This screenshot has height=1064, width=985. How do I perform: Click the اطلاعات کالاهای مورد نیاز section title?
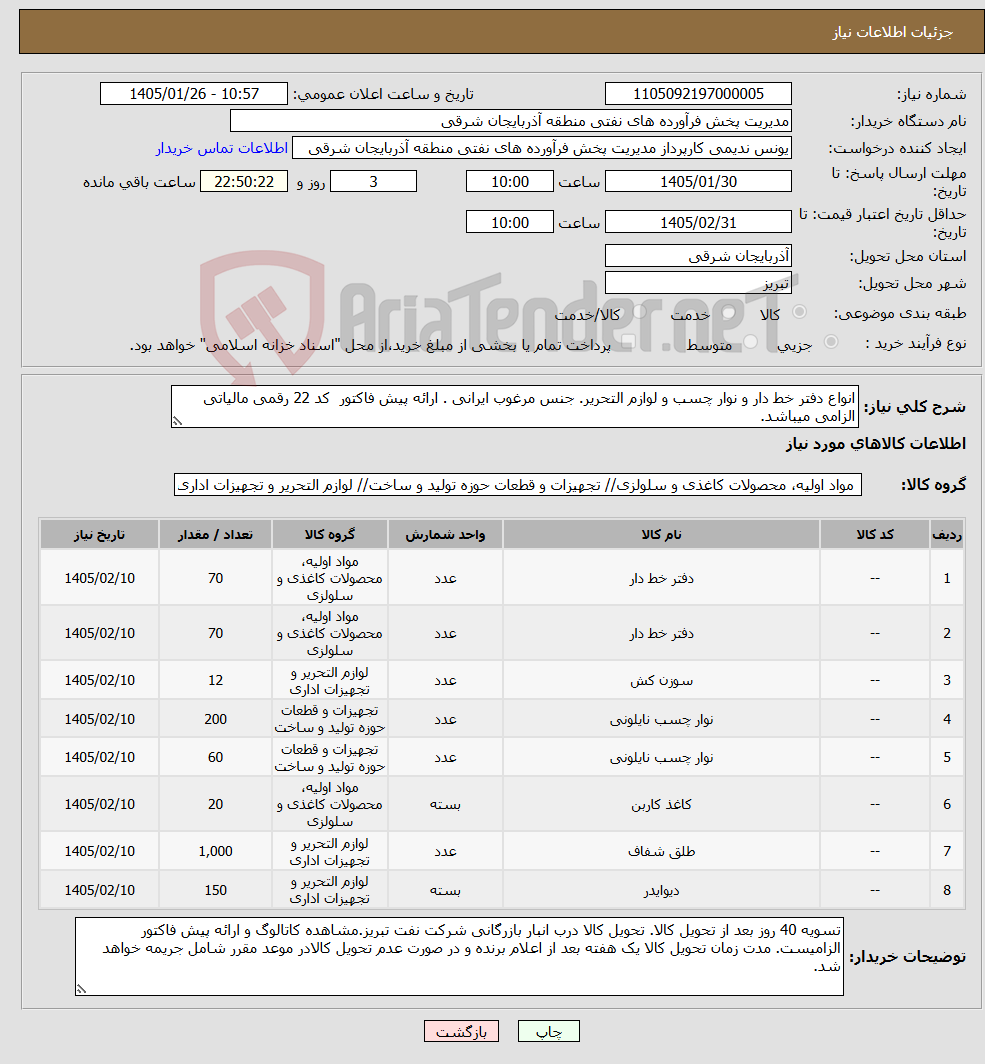875,444
